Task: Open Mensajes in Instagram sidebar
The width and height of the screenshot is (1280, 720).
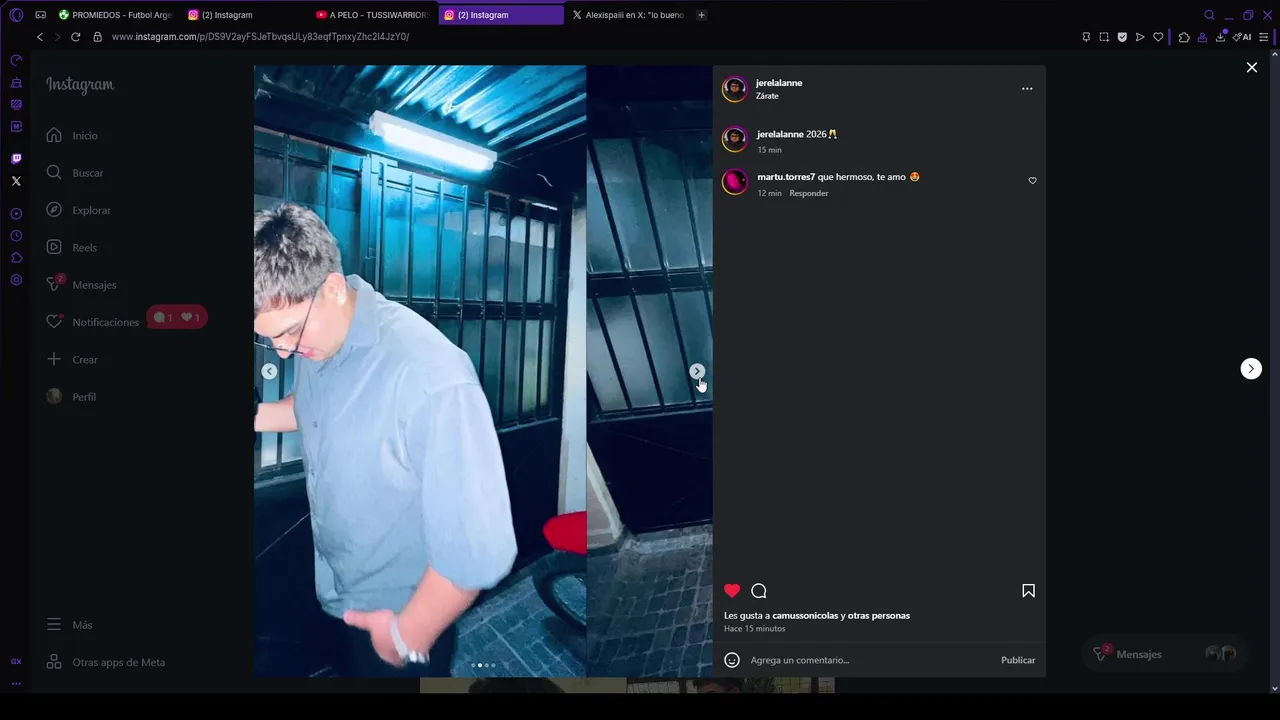Action: click(x=81, y=285)
